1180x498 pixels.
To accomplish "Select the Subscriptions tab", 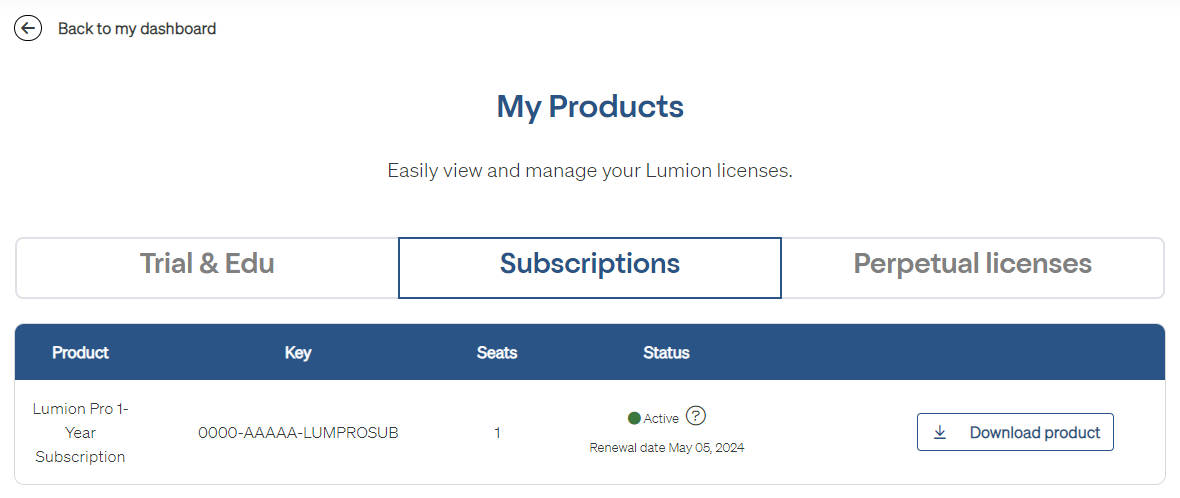I will point(590,264).
